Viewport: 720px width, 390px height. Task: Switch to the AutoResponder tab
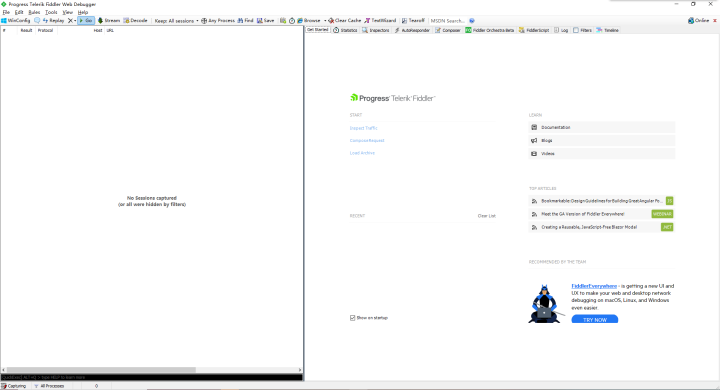(x=412, y=30)
